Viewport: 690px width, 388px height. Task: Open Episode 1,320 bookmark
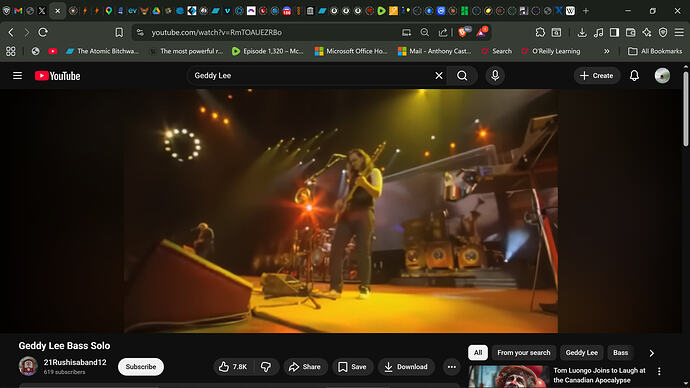pos(268,51)
